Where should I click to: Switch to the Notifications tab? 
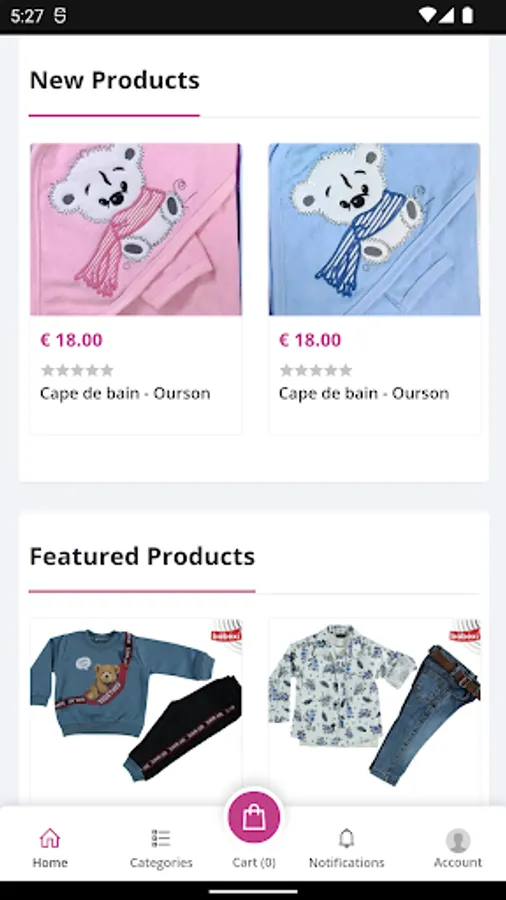tap(347, 848)
